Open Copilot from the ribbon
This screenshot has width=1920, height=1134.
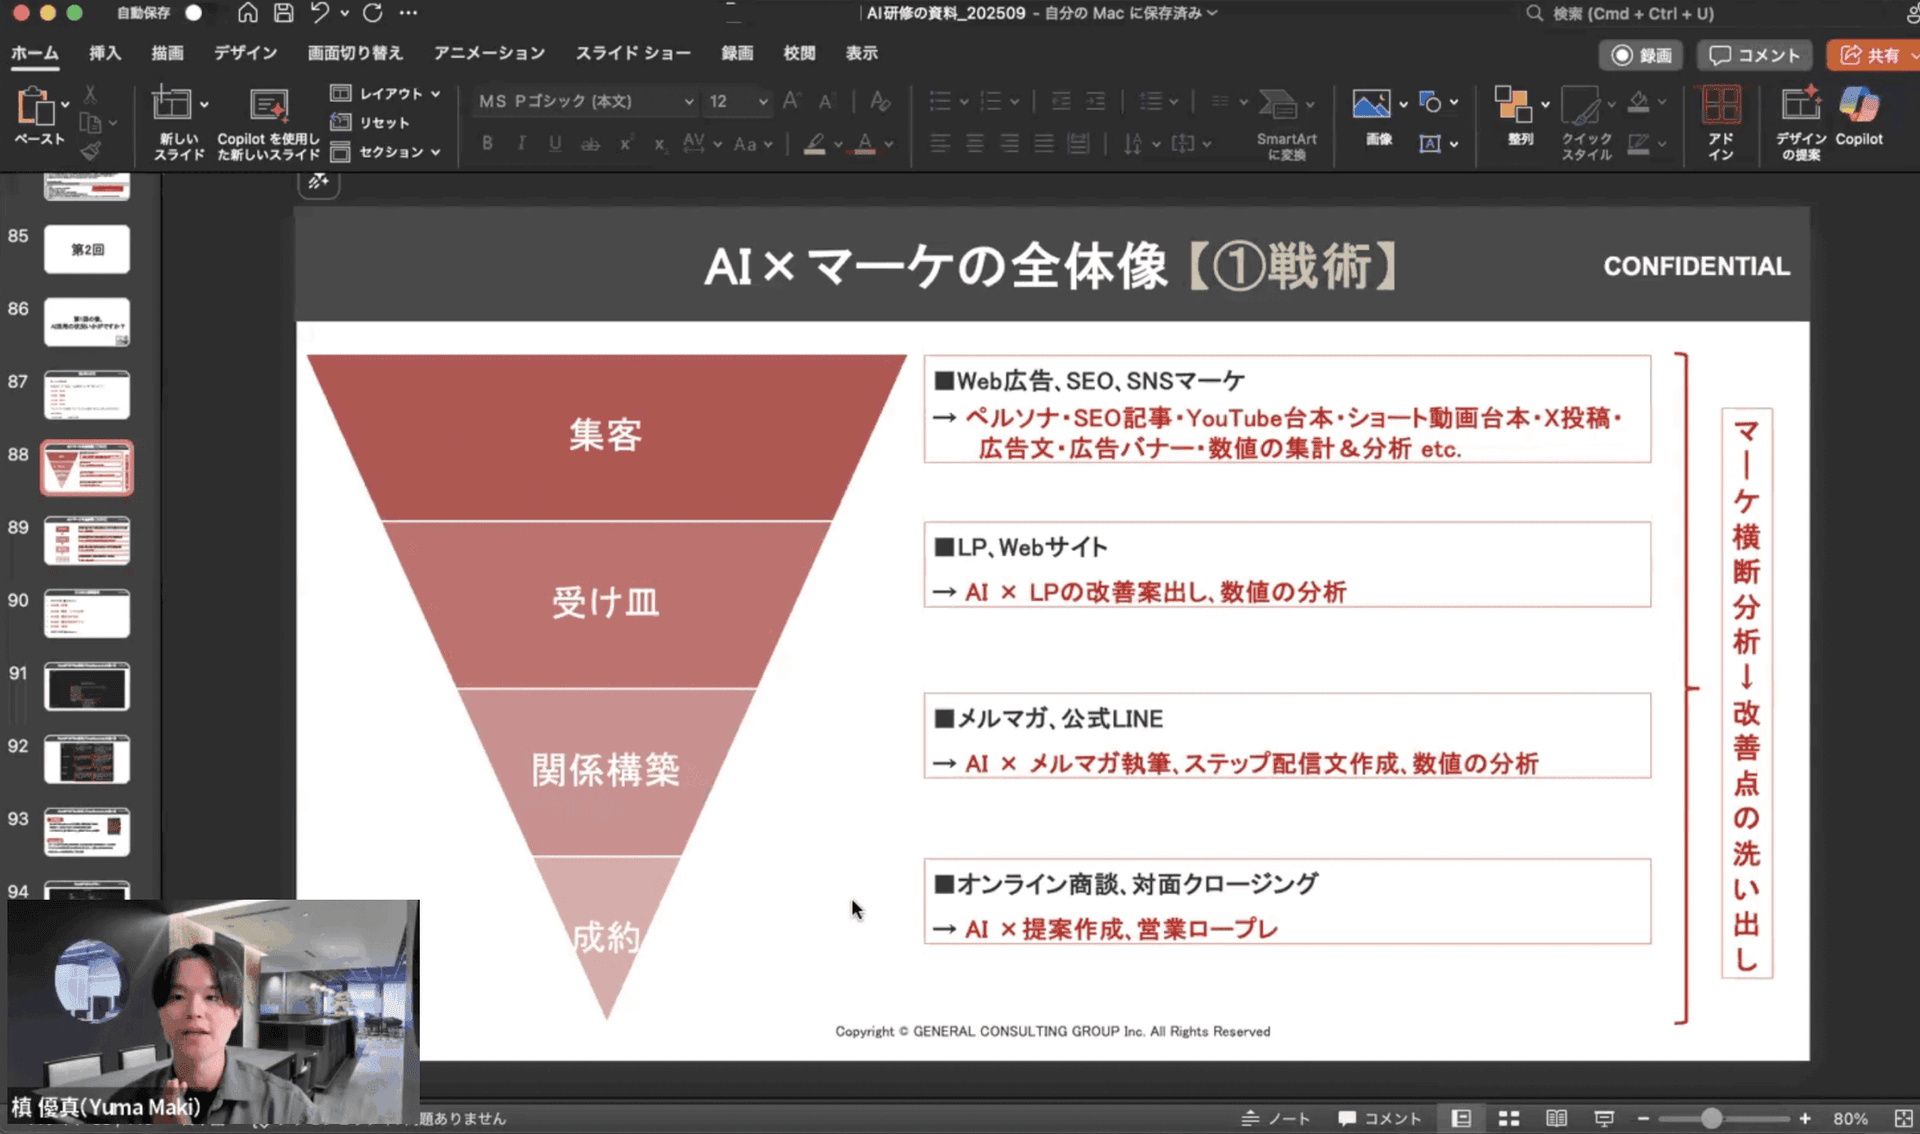(1858, 118)
